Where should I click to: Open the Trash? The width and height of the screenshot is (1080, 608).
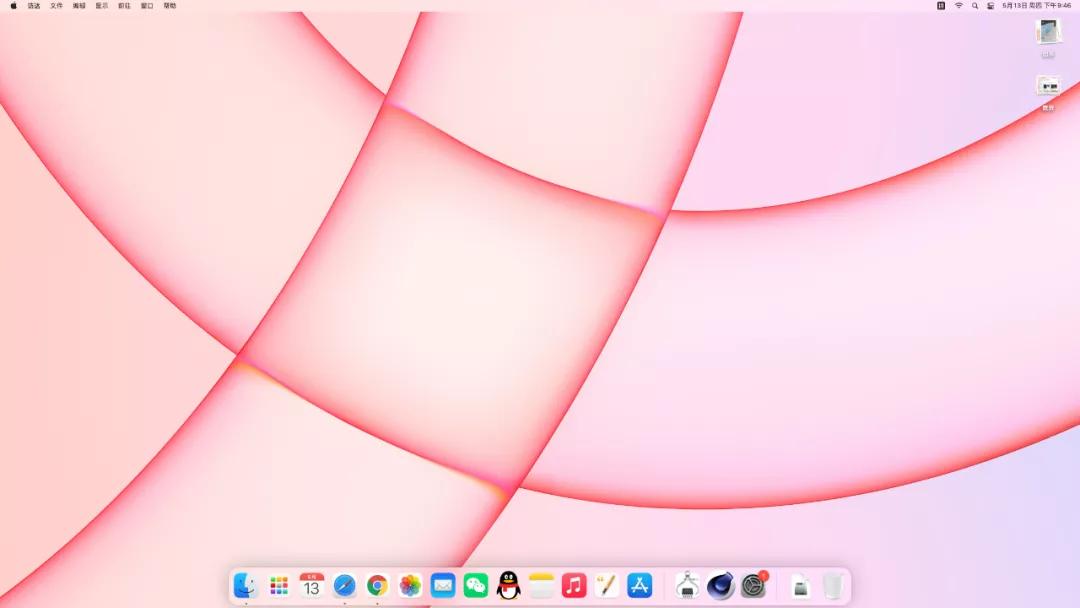click(832, 586)
